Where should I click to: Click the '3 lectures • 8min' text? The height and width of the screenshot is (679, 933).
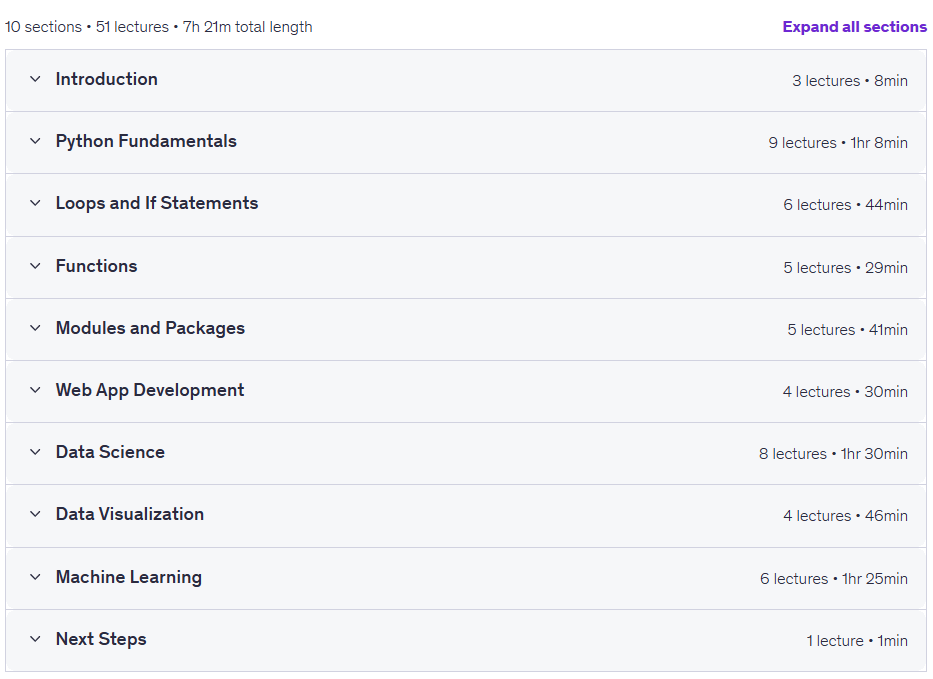(x=850, y=81)
